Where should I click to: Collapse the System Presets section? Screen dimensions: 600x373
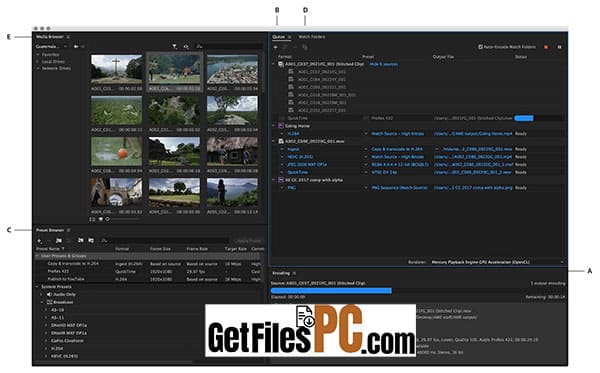coord(38,287)
